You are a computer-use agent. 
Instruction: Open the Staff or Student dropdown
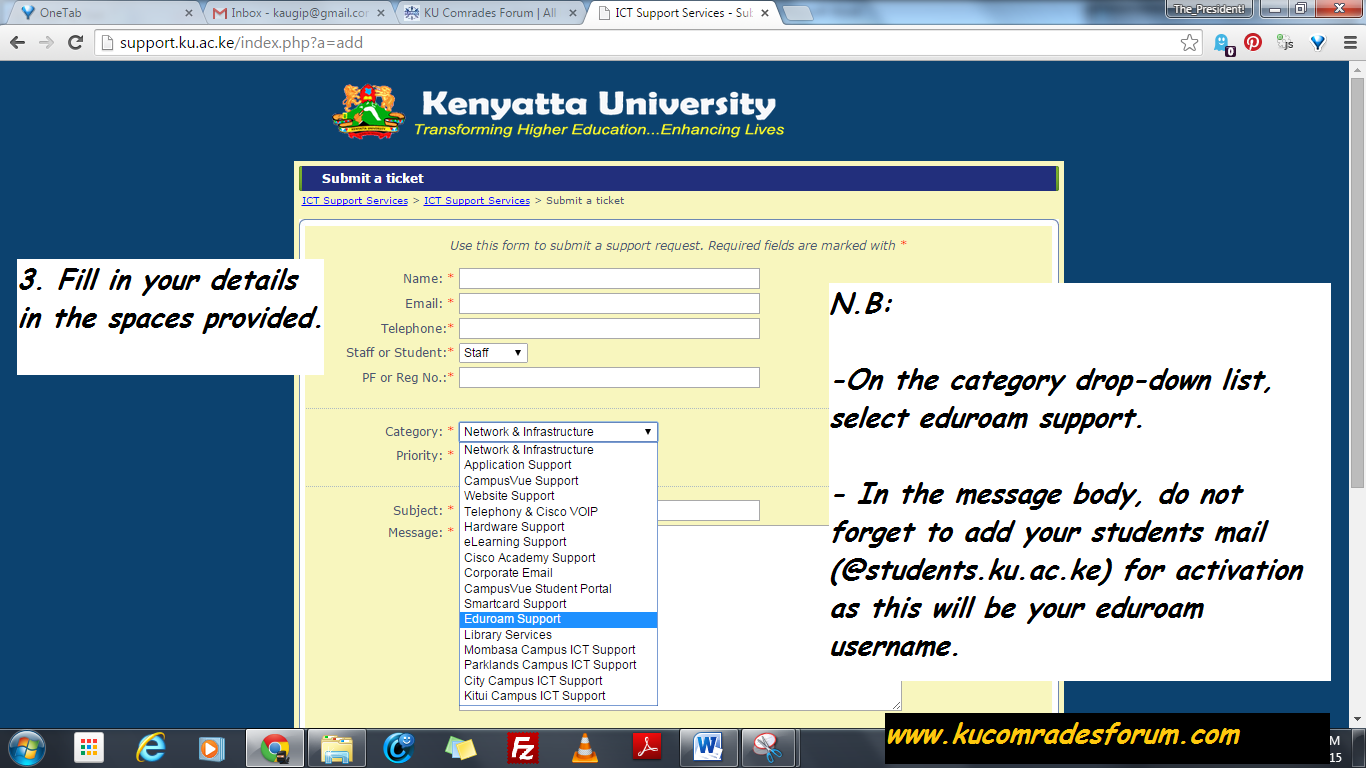493,353
